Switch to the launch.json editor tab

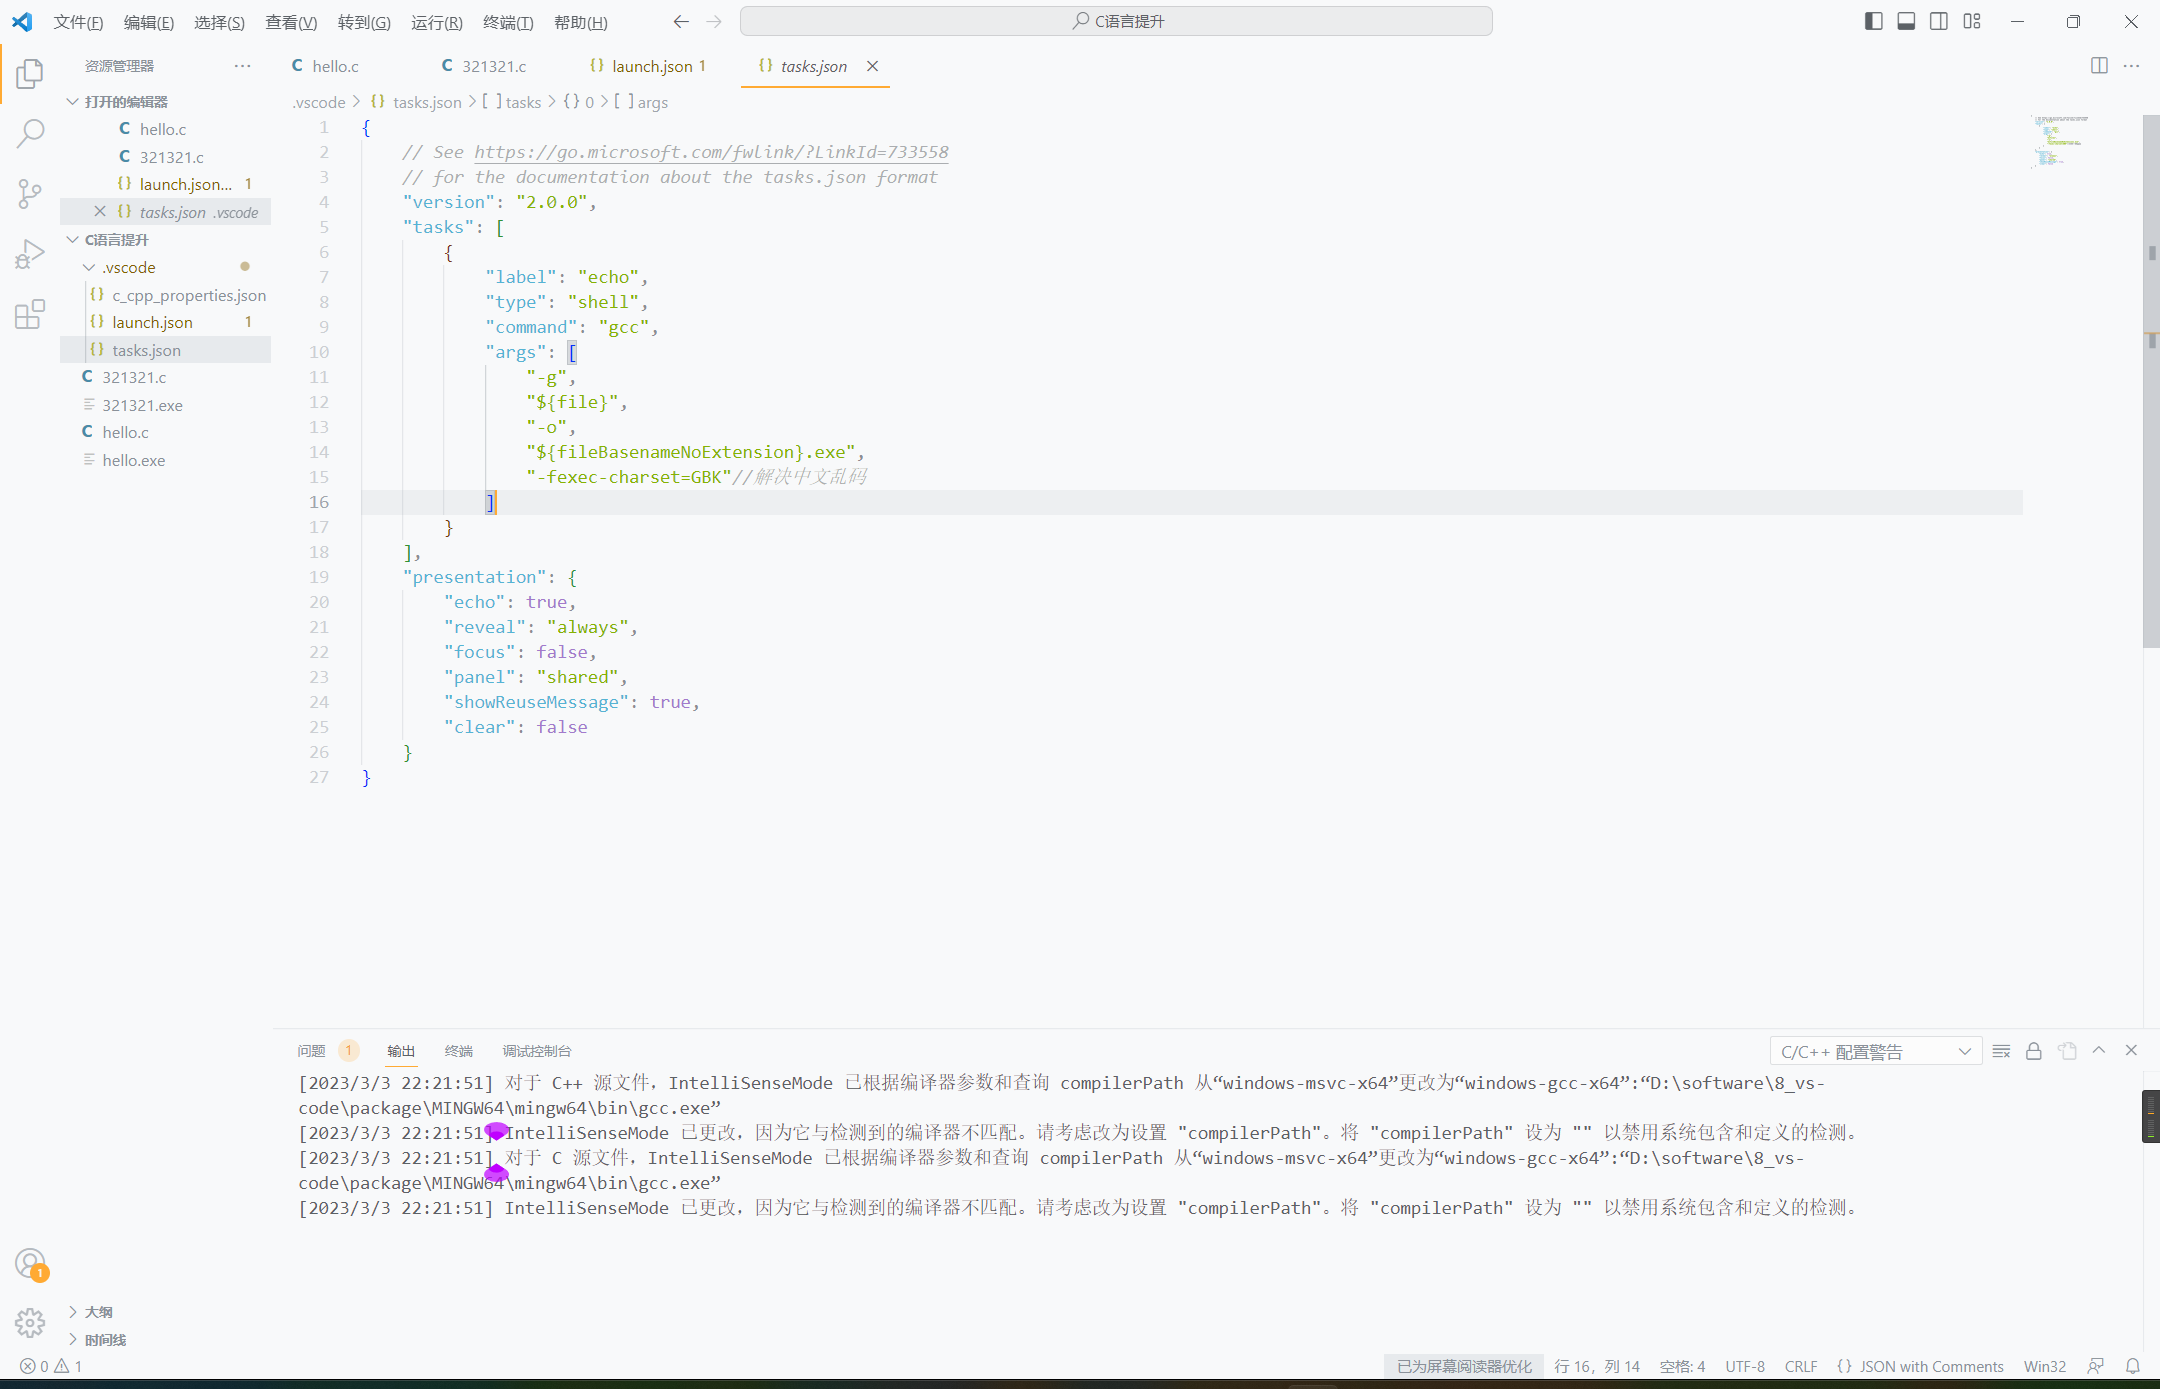[651, 66]
